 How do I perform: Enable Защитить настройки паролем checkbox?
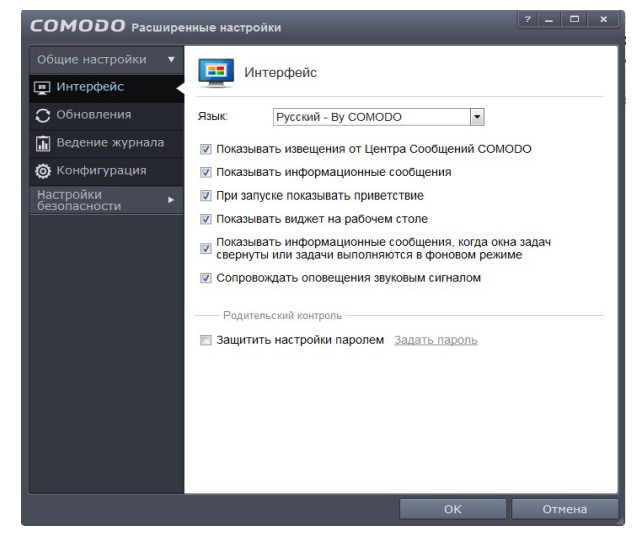click(x=206, y=340)
